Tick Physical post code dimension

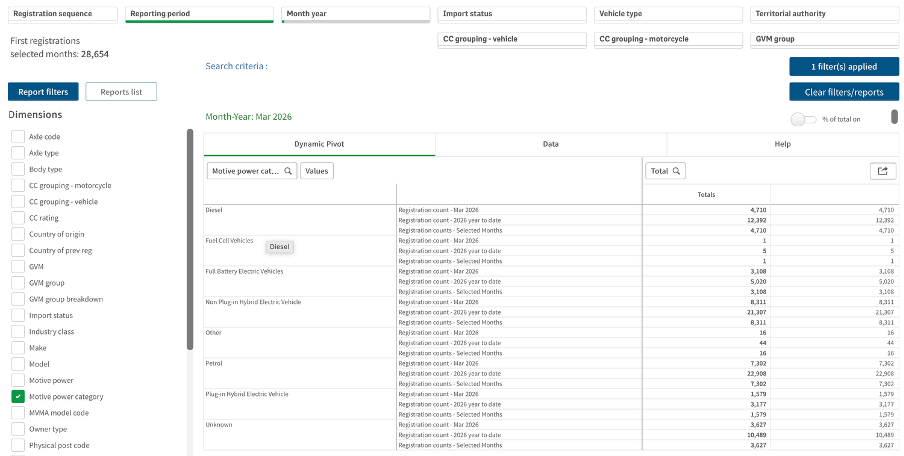coord(18,445)
